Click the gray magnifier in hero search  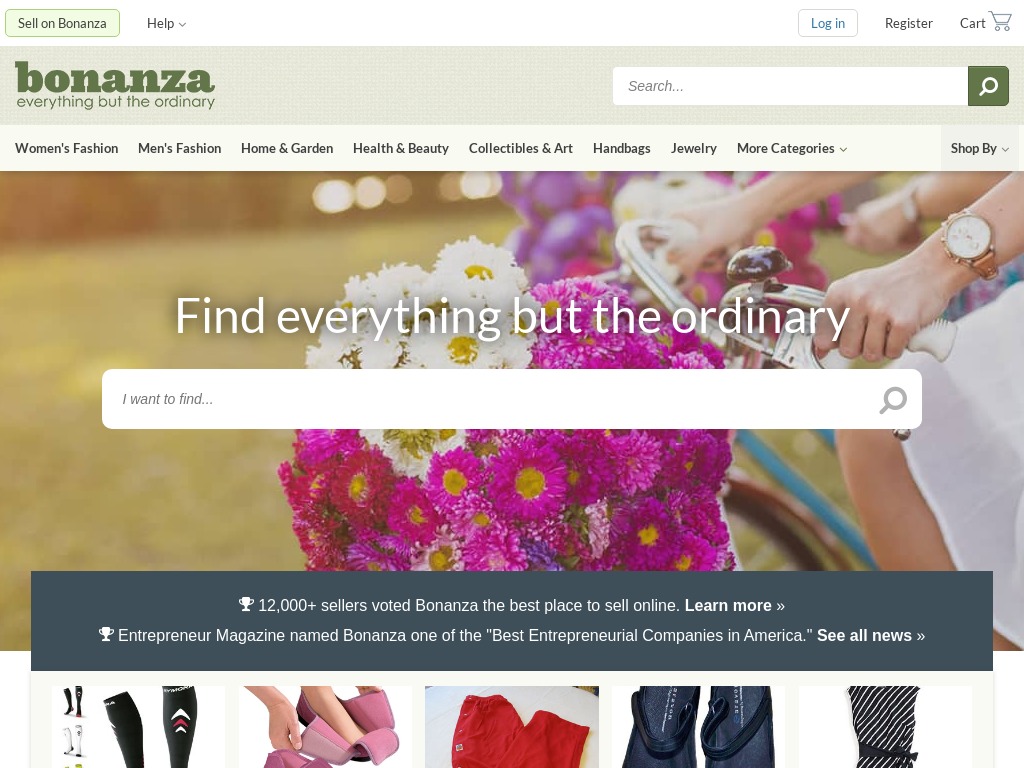pos(893,400)
